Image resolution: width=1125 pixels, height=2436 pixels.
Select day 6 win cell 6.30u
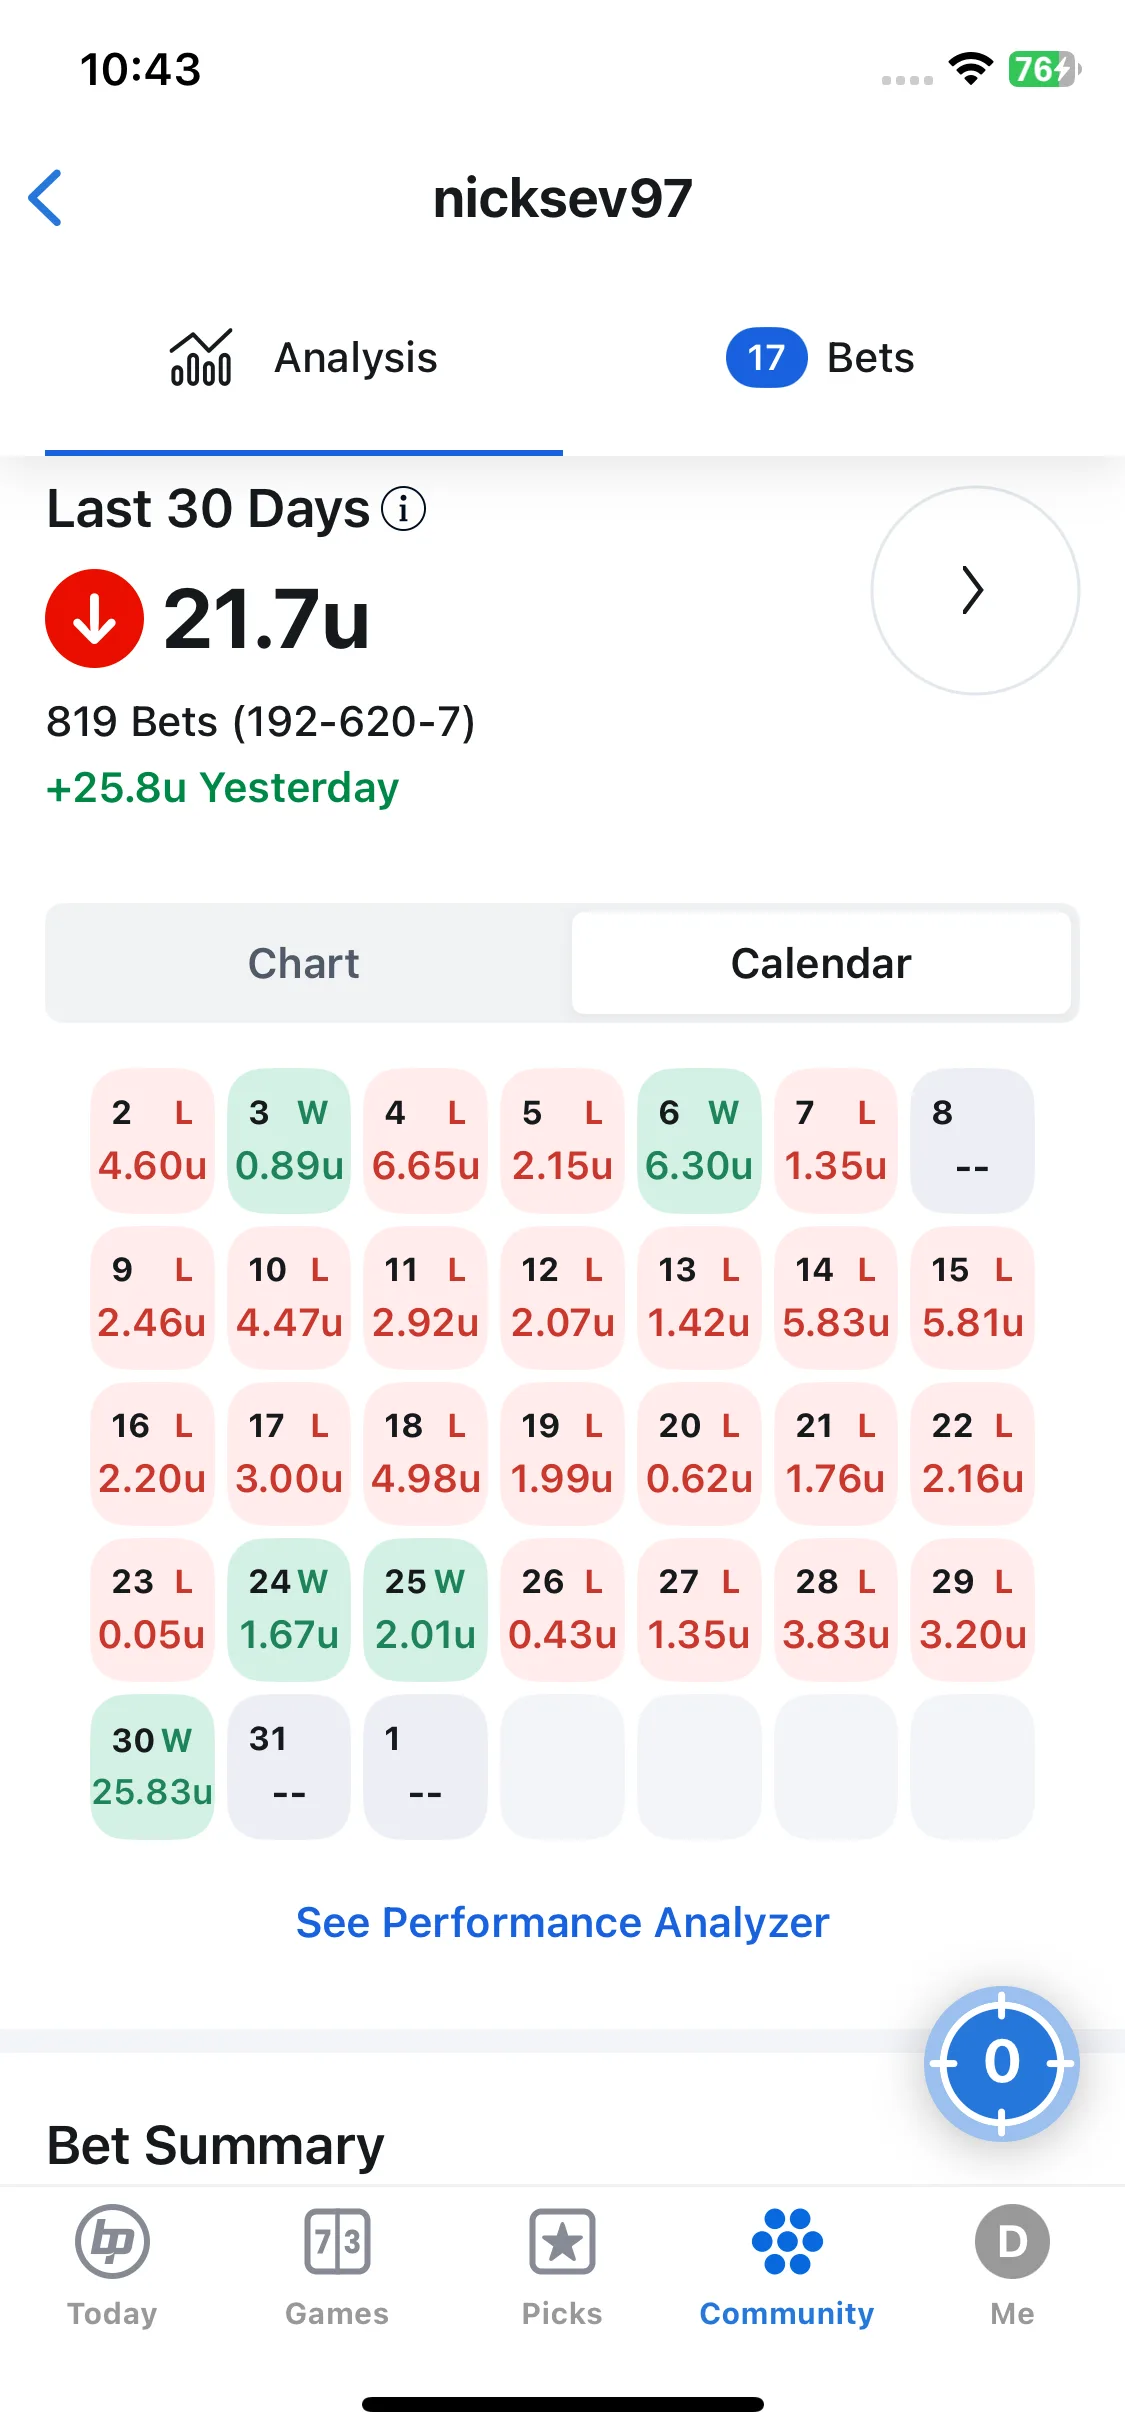[x=699, y=1140]
